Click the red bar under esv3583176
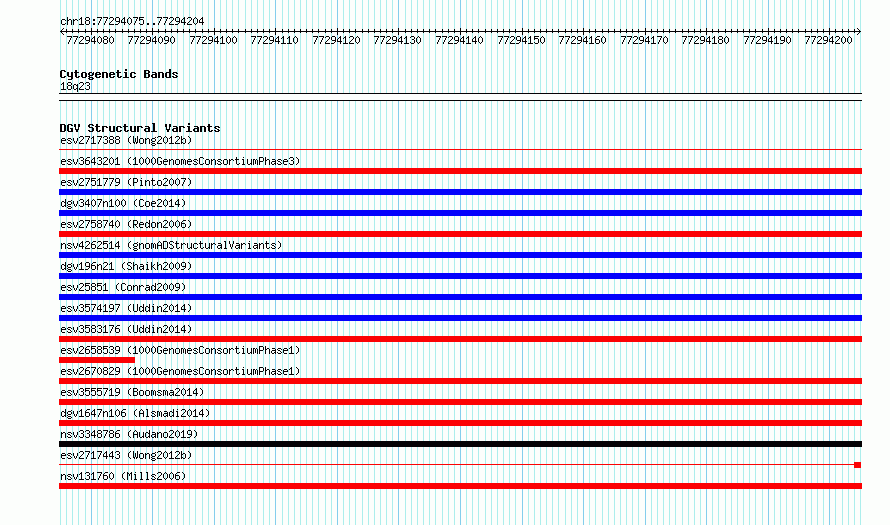The height and width of the screenshot is (525, 890). pos(460,339)
